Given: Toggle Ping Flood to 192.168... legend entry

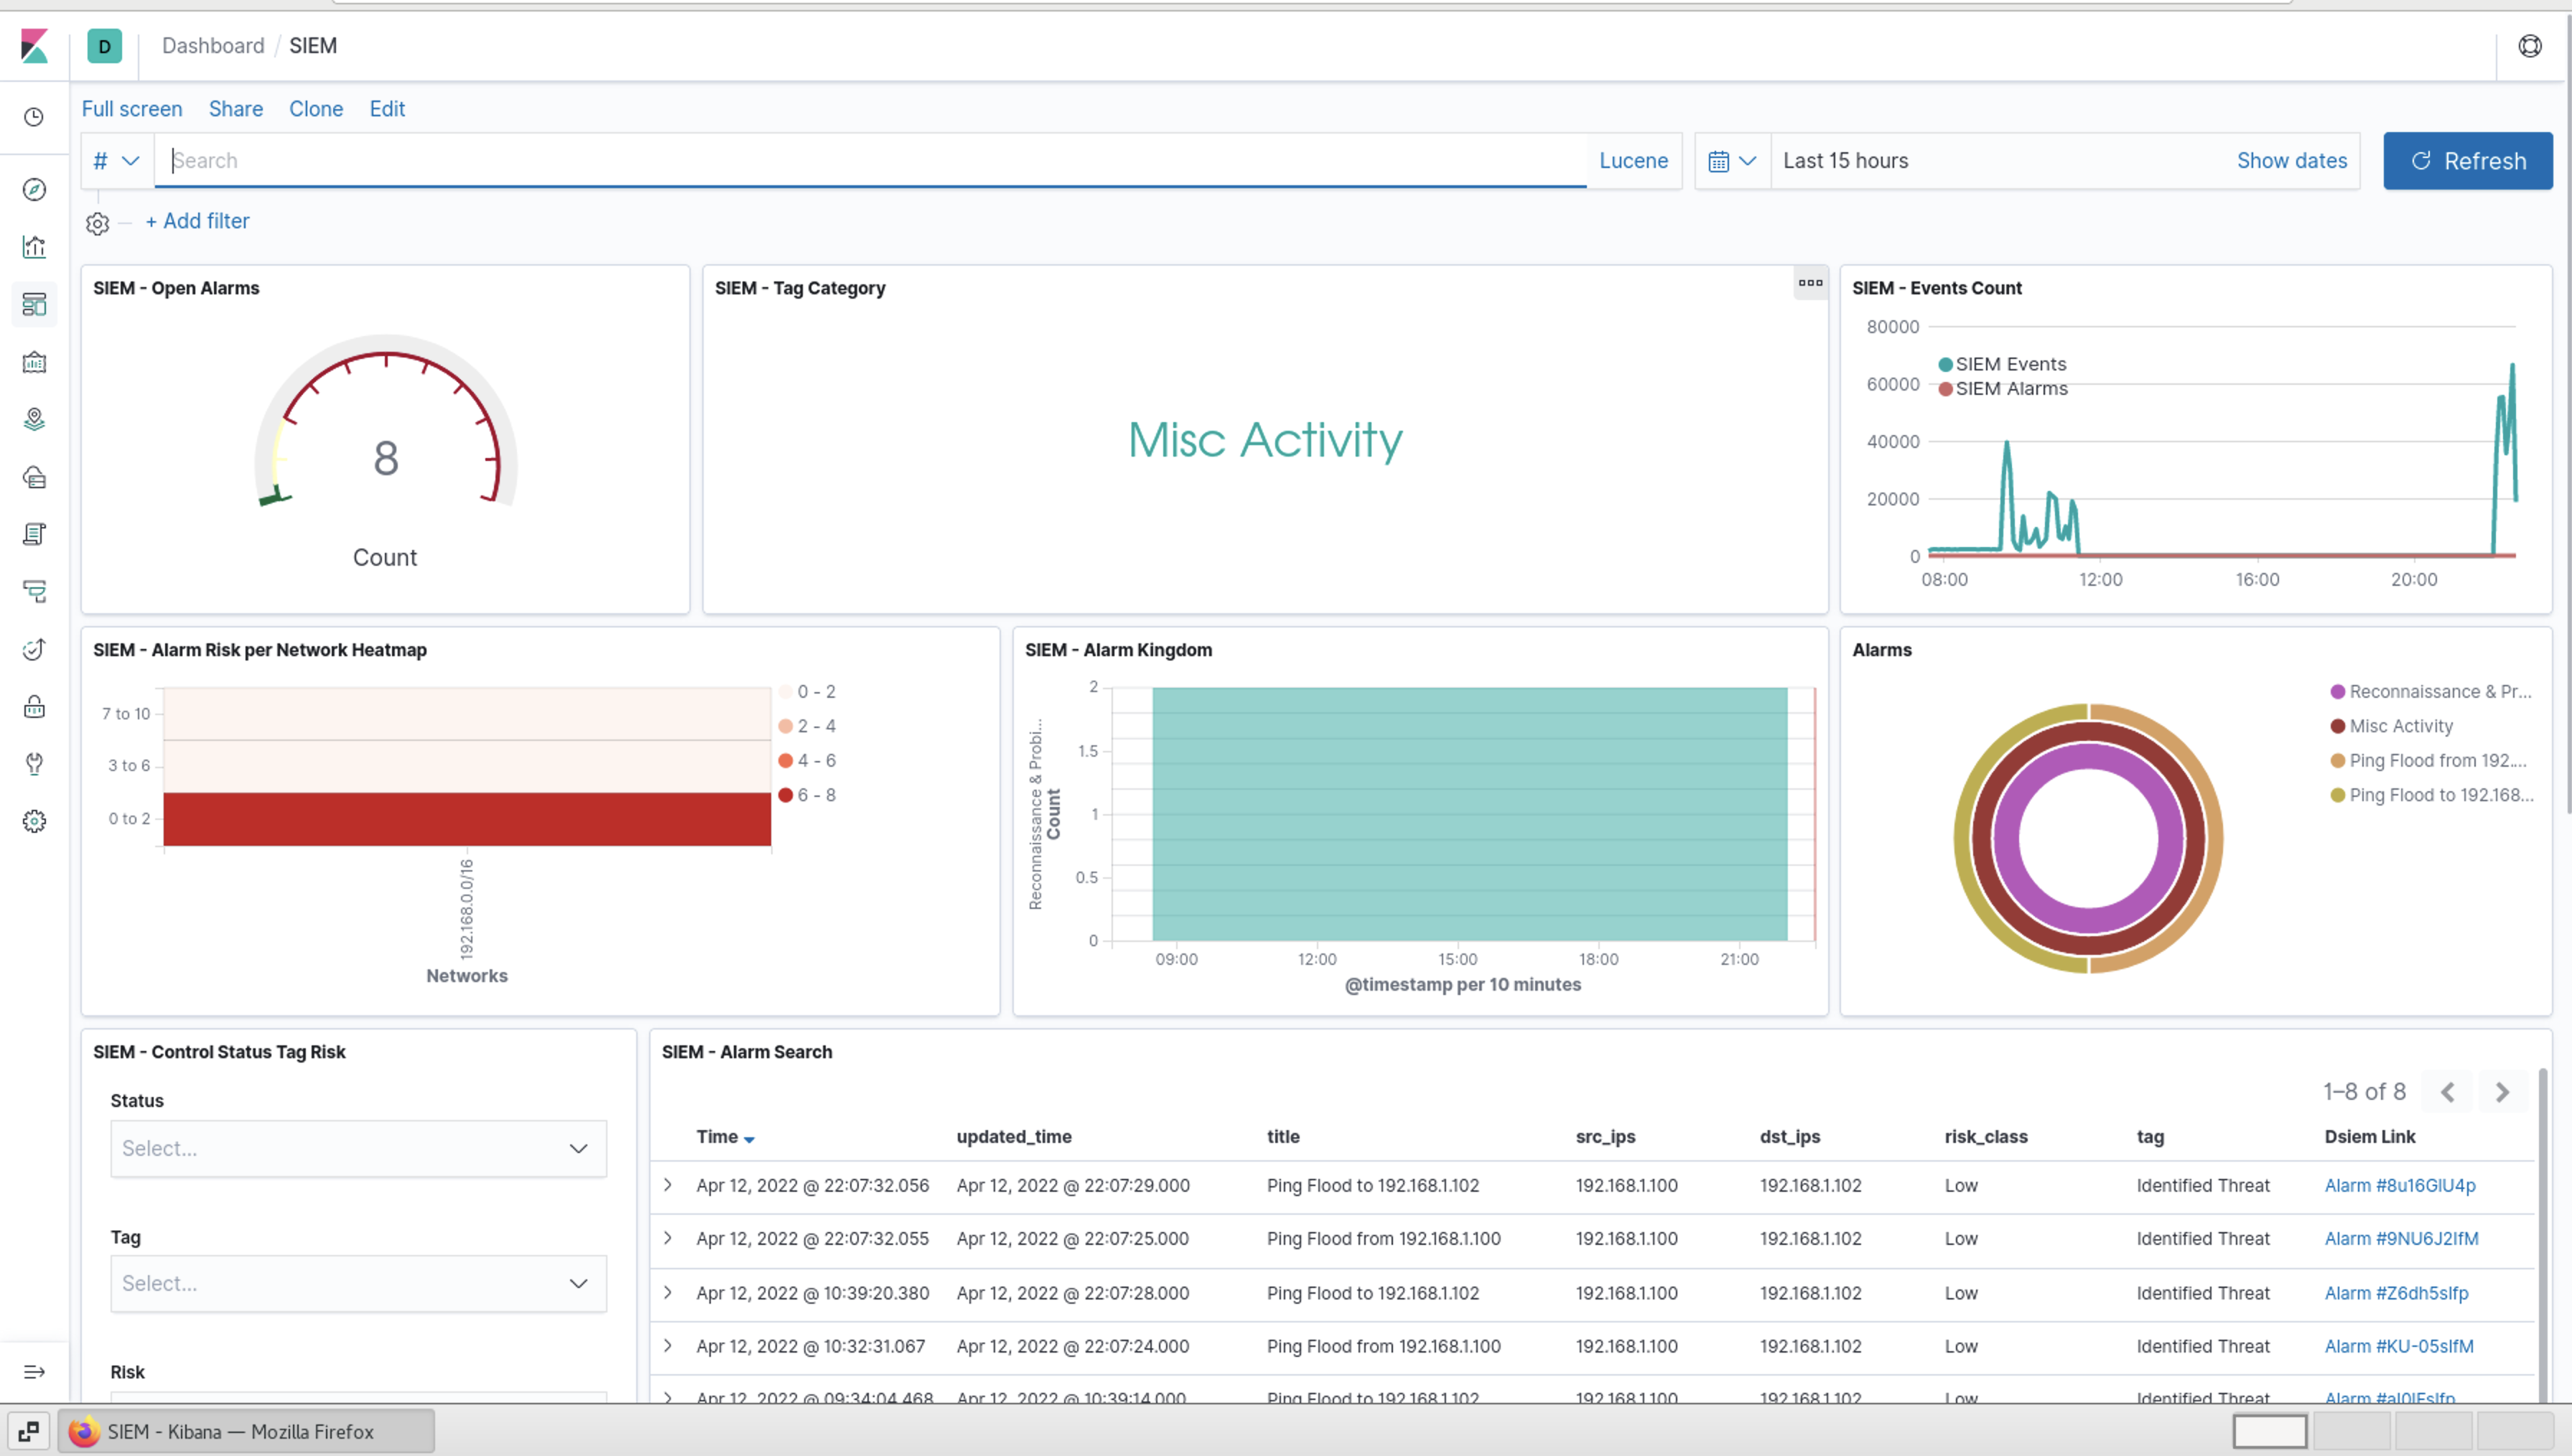Looking at the screenshot, I should tap(2432, 795).
